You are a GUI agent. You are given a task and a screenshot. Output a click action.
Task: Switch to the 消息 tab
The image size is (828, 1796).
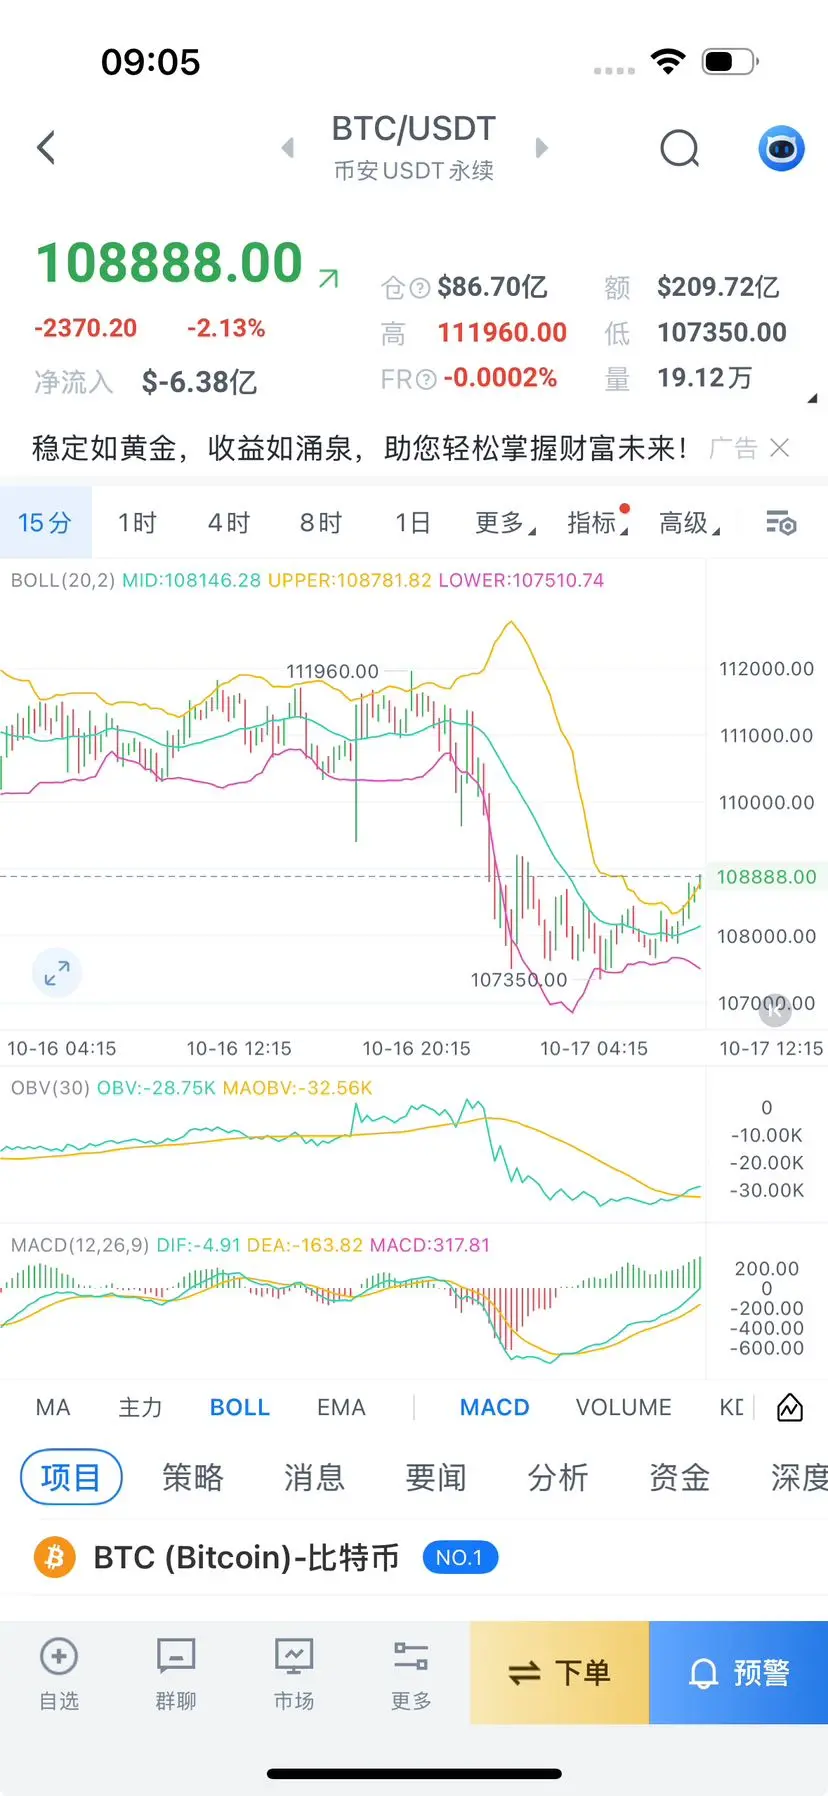(x=314, y=1477)
